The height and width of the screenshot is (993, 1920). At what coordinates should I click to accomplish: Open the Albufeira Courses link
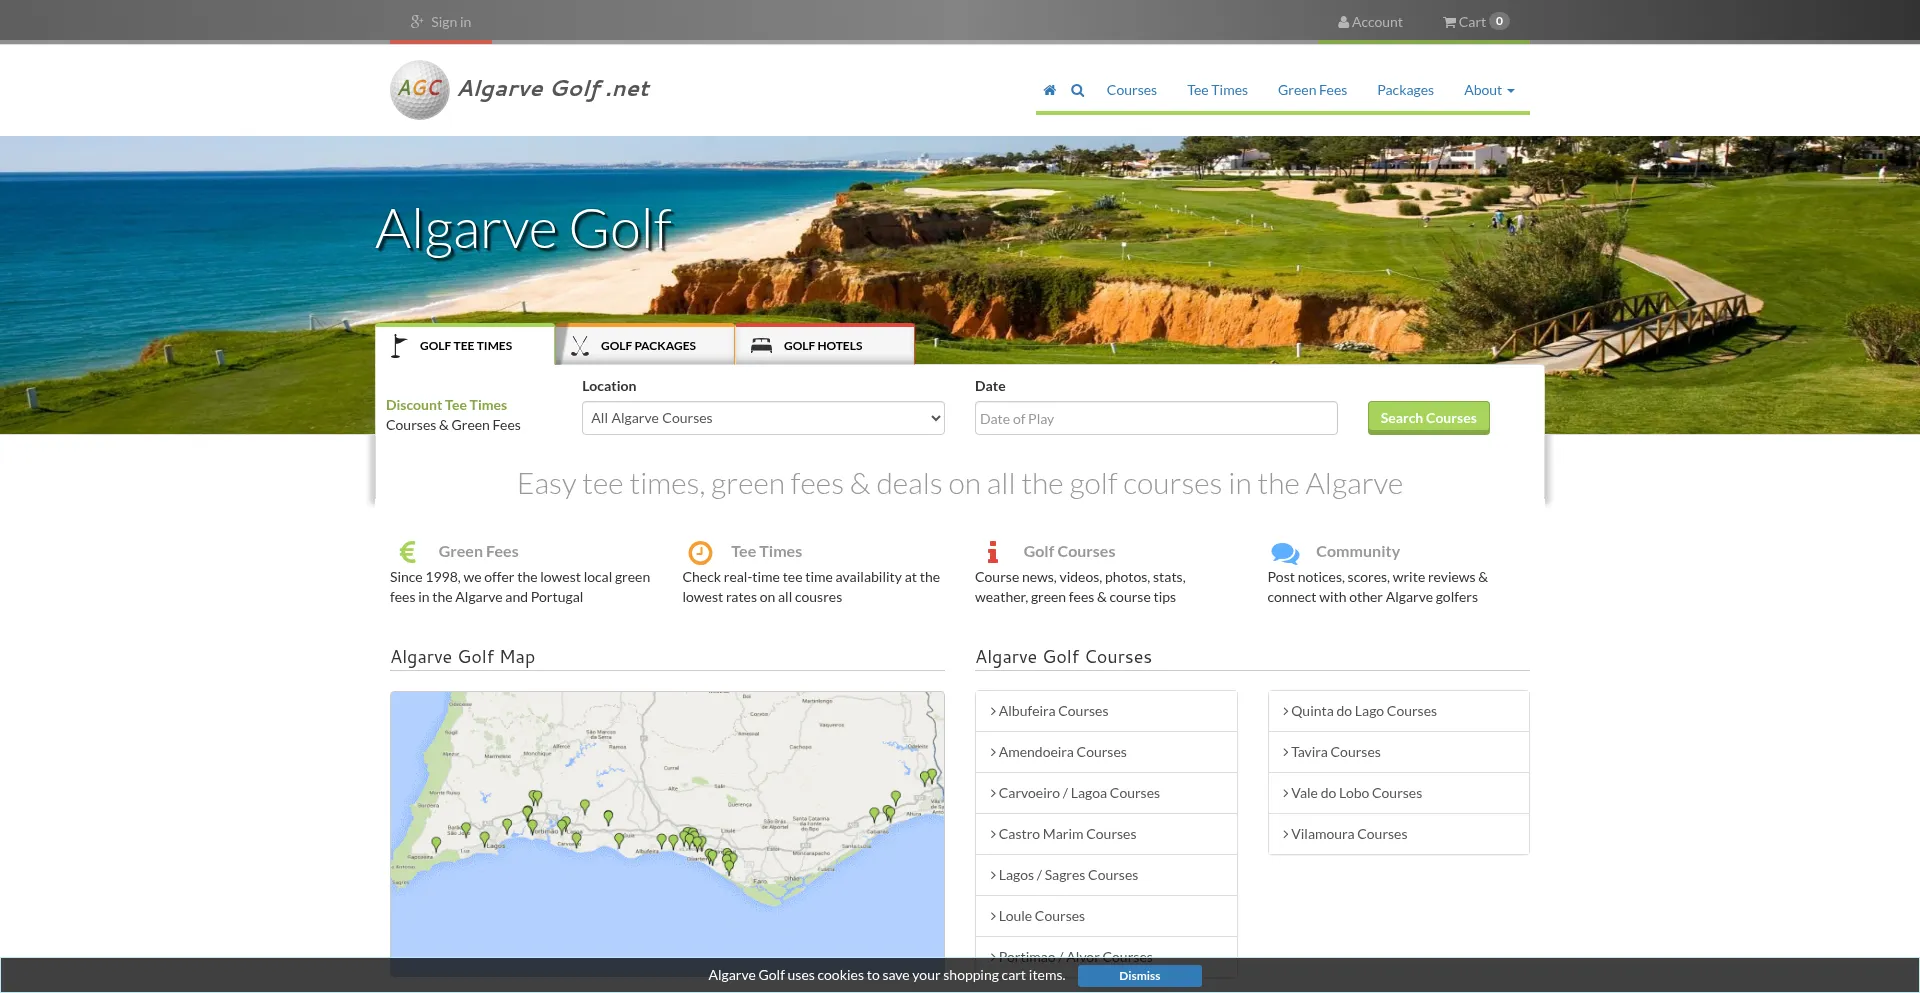point(1053,711)
